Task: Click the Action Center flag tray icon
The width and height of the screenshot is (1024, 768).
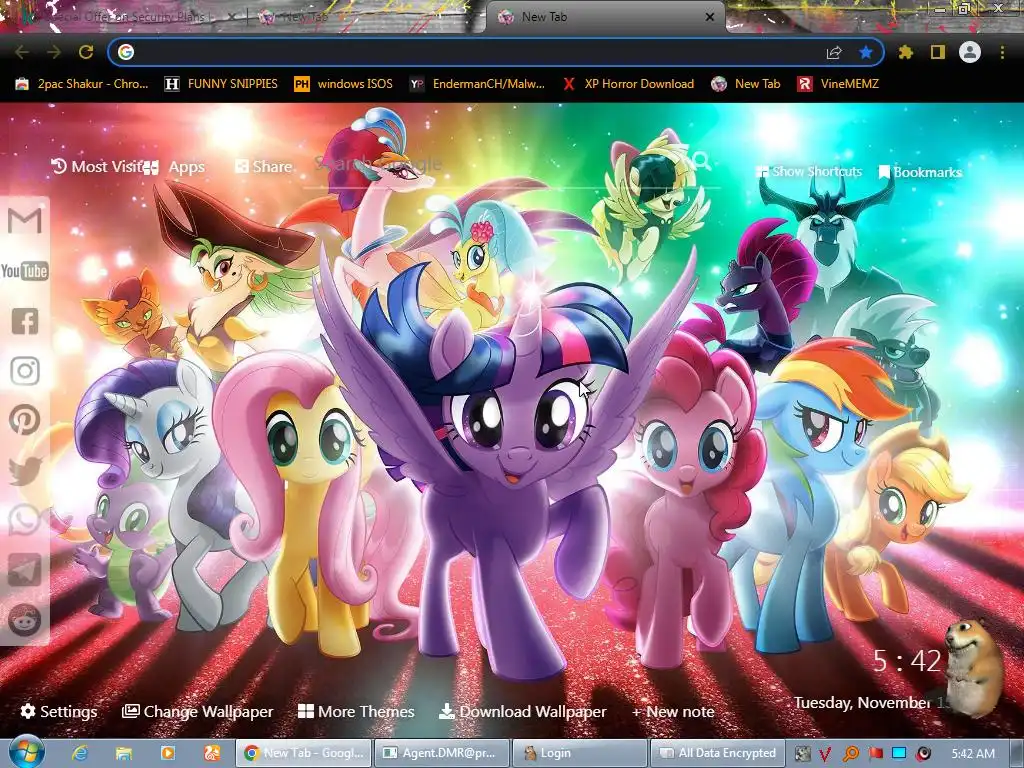Action: pyautogui.click(x=875, y=754)
